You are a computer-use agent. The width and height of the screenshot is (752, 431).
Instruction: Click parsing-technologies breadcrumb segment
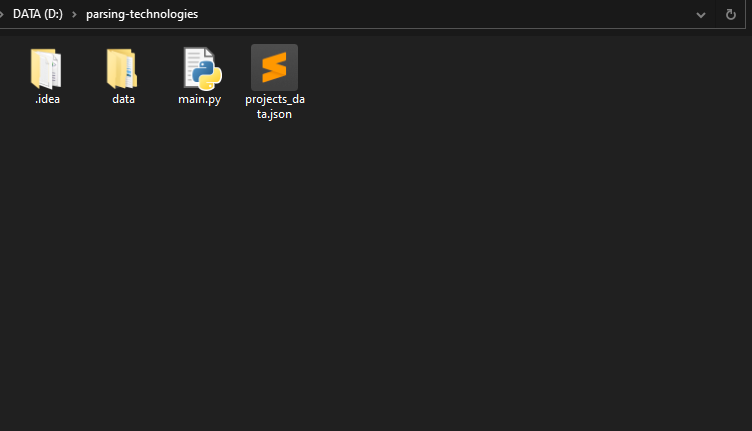(x=142, y=14)
